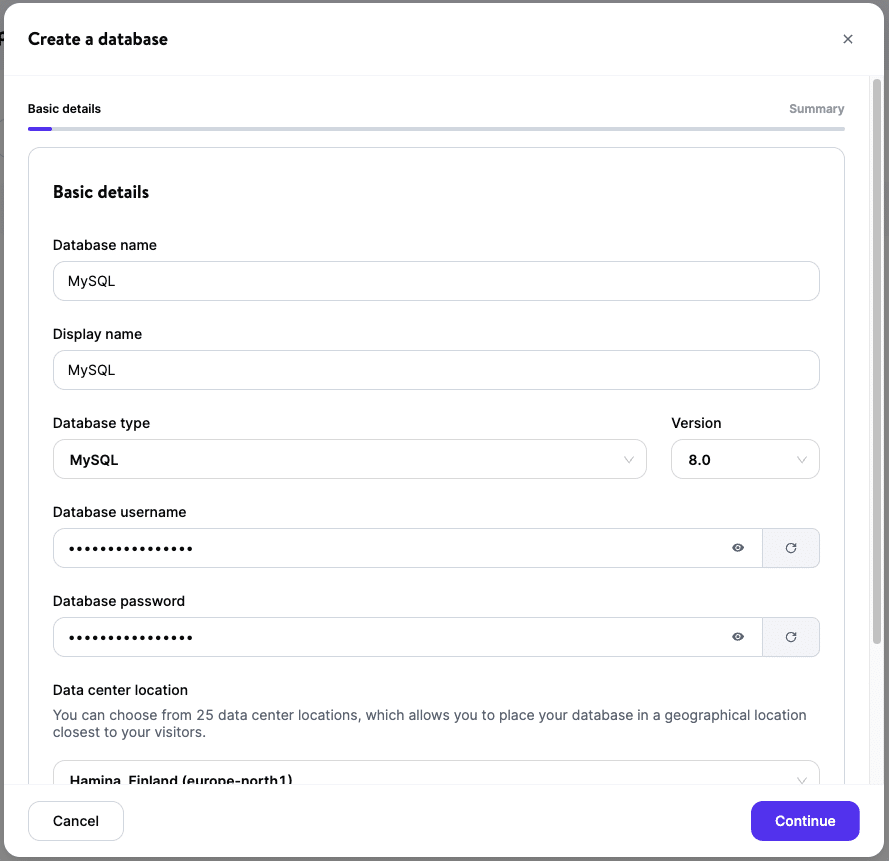Click the '25 data center locations' description text
Viewport: 889px width, 861px height.
(429, 723)
